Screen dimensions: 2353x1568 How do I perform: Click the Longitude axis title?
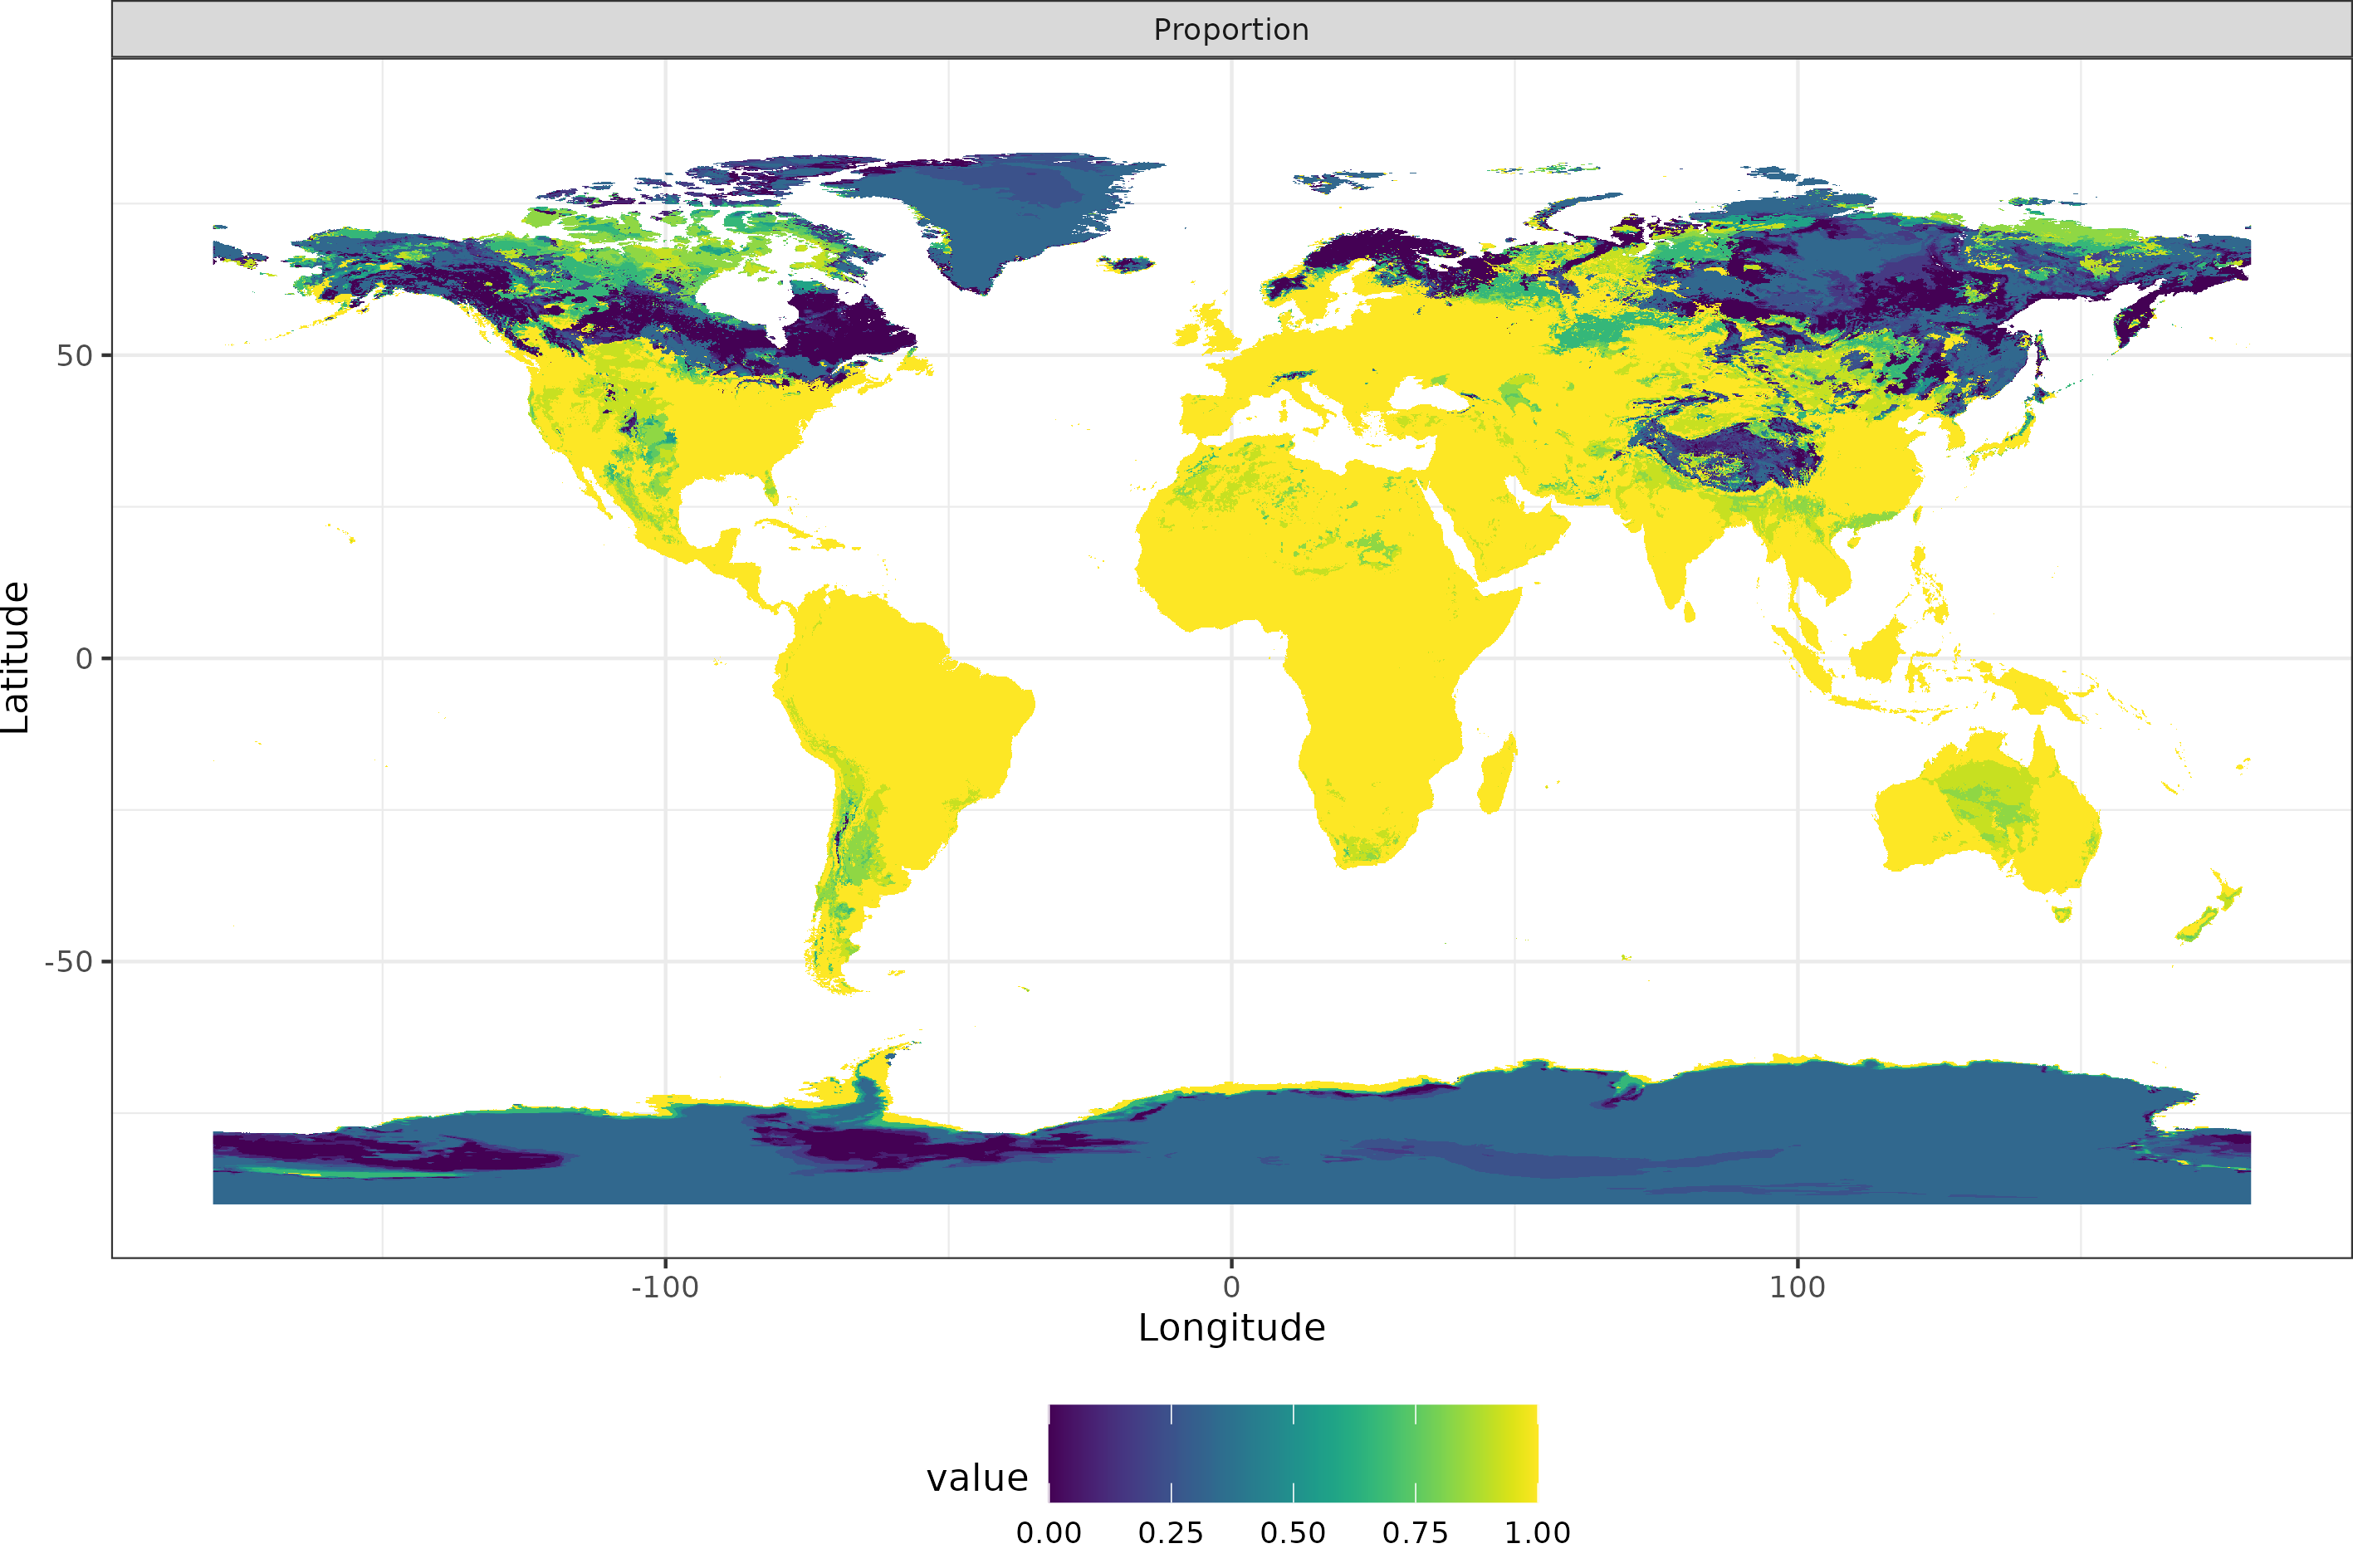click(1231, 1328)
